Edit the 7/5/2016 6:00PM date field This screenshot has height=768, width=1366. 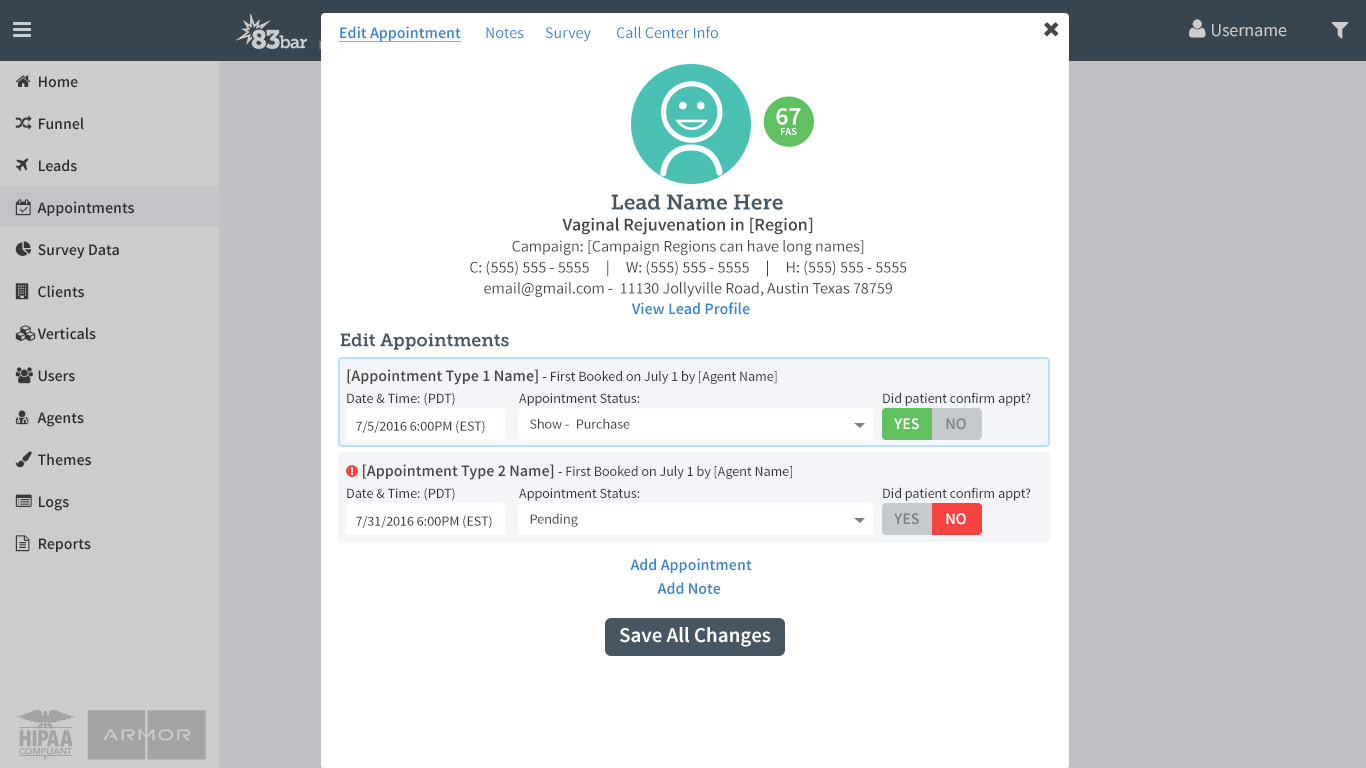(x=425, y=425)
